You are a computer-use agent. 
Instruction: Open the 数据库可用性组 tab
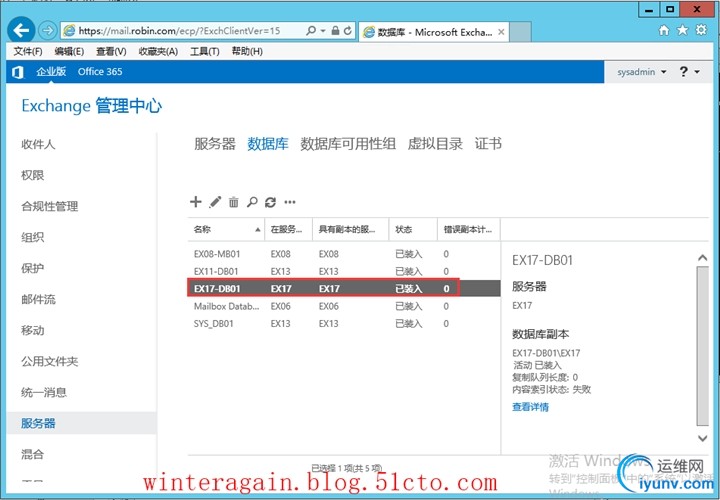tap(348, 144)
